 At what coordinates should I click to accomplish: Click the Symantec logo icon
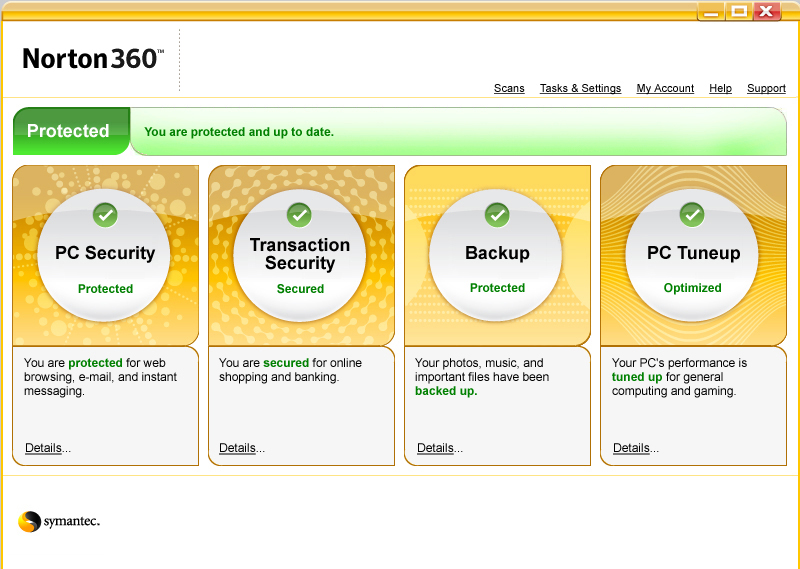pyautogui.click(x=29, y=521)
